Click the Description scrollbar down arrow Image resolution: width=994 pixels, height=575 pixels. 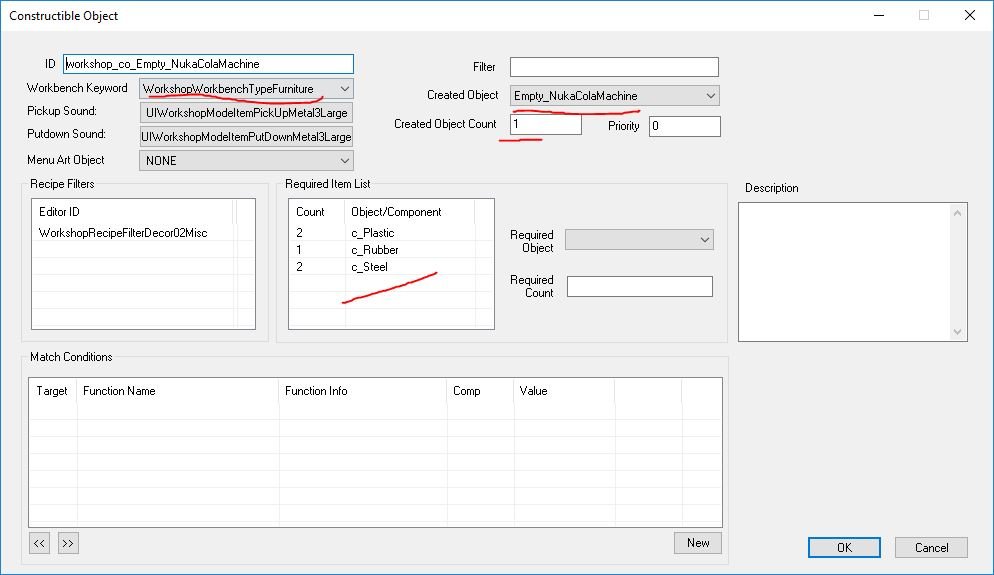[x=957, y=332]
